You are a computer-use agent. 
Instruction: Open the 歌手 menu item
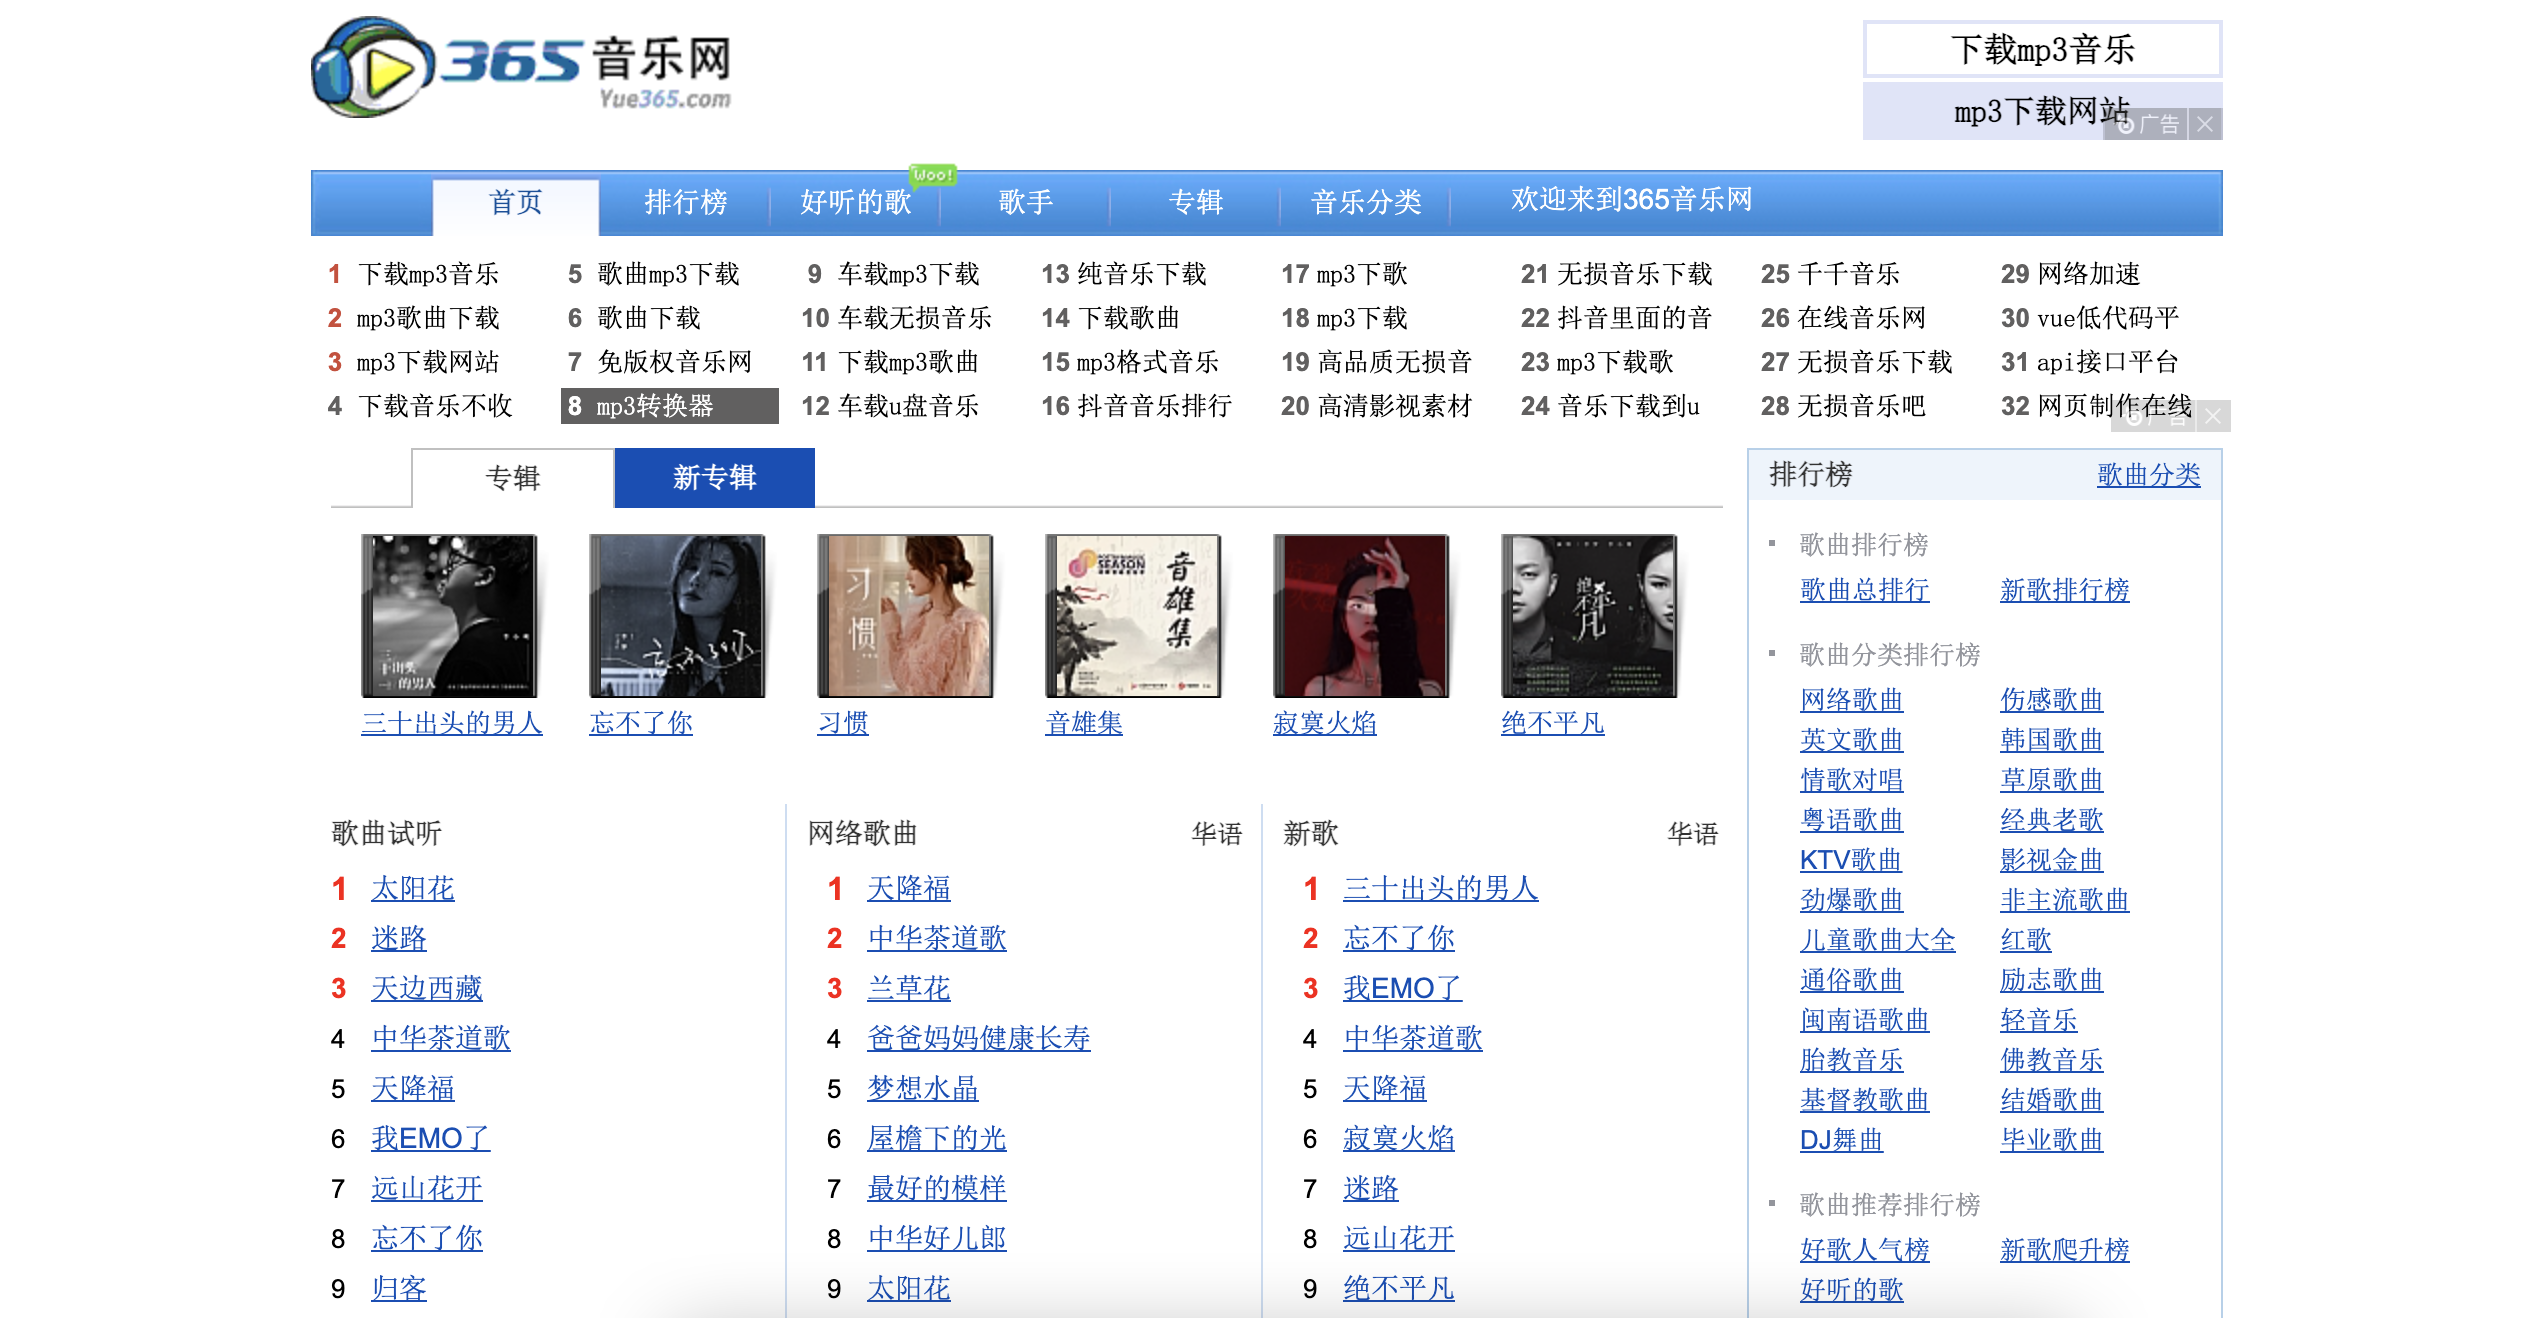pos(1026,203)
